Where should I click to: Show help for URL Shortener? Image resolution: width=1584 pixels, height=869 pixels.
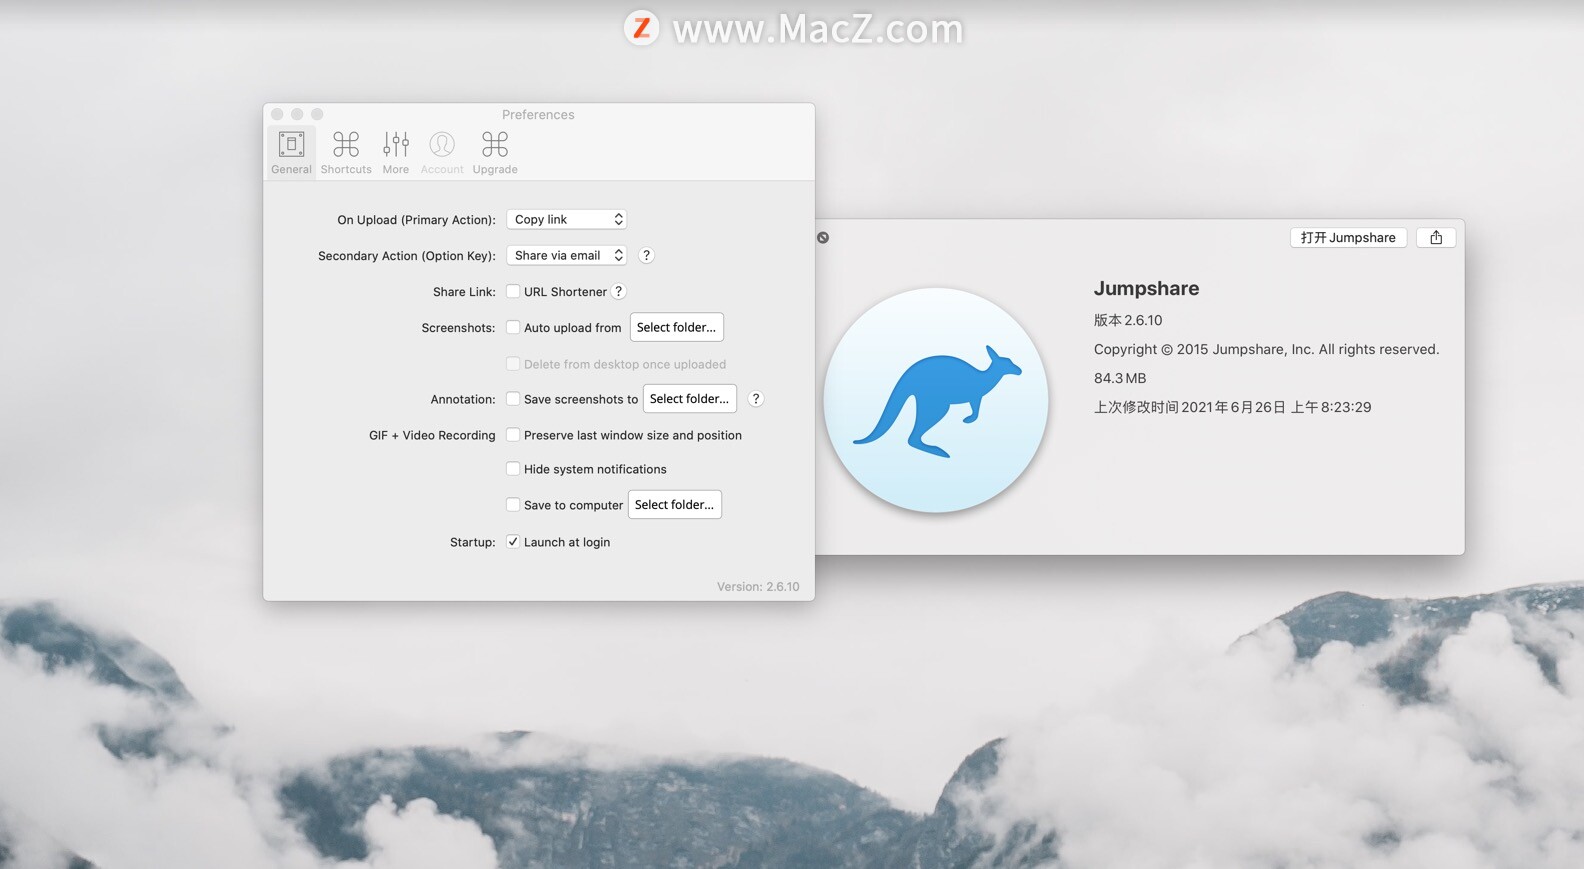point(619,291)
